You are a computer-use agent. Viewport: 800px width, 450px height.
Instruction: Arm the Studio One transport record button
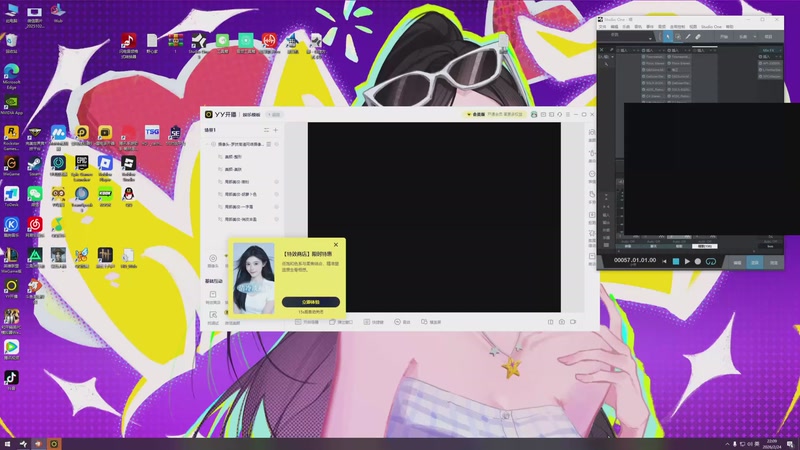point(698,261)
